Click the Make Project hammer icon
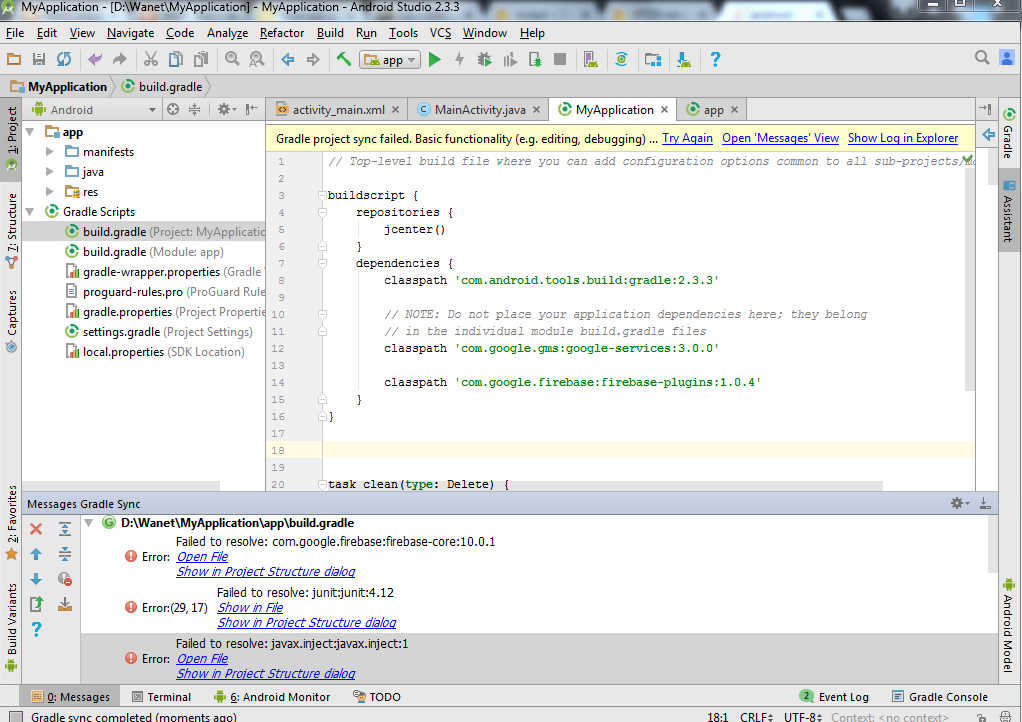 [x=344, y=59]
